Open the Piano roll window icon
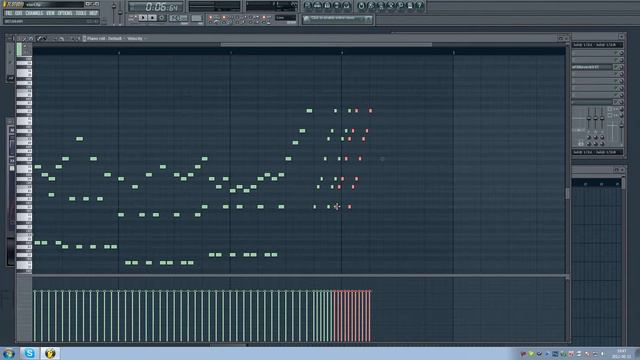 point(327,5)
